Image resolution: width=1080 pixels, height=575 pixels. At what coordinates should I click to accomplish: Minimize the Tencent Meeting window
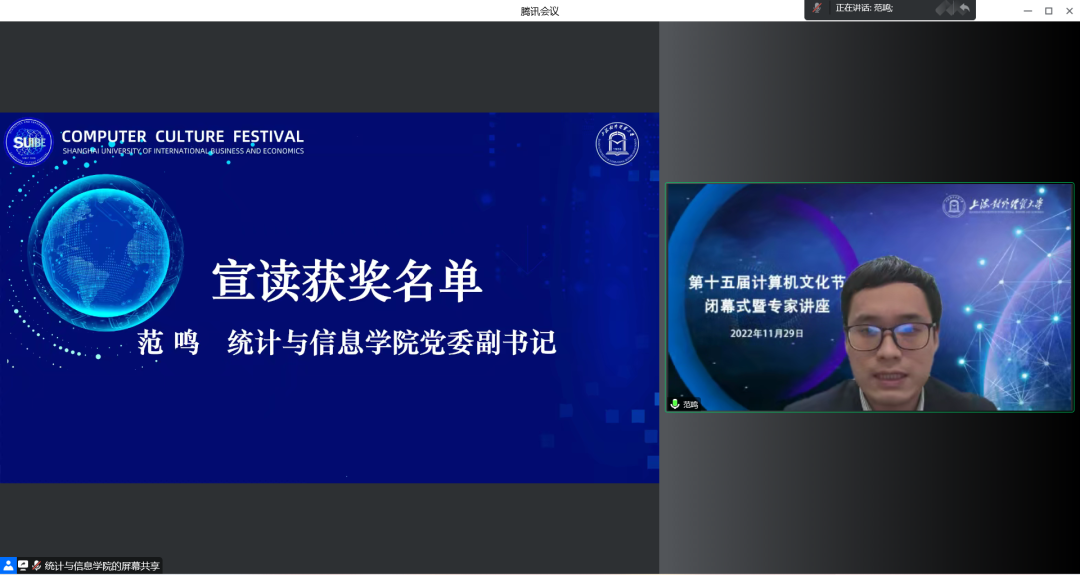pyautogui.click(x=1027, y=10)
